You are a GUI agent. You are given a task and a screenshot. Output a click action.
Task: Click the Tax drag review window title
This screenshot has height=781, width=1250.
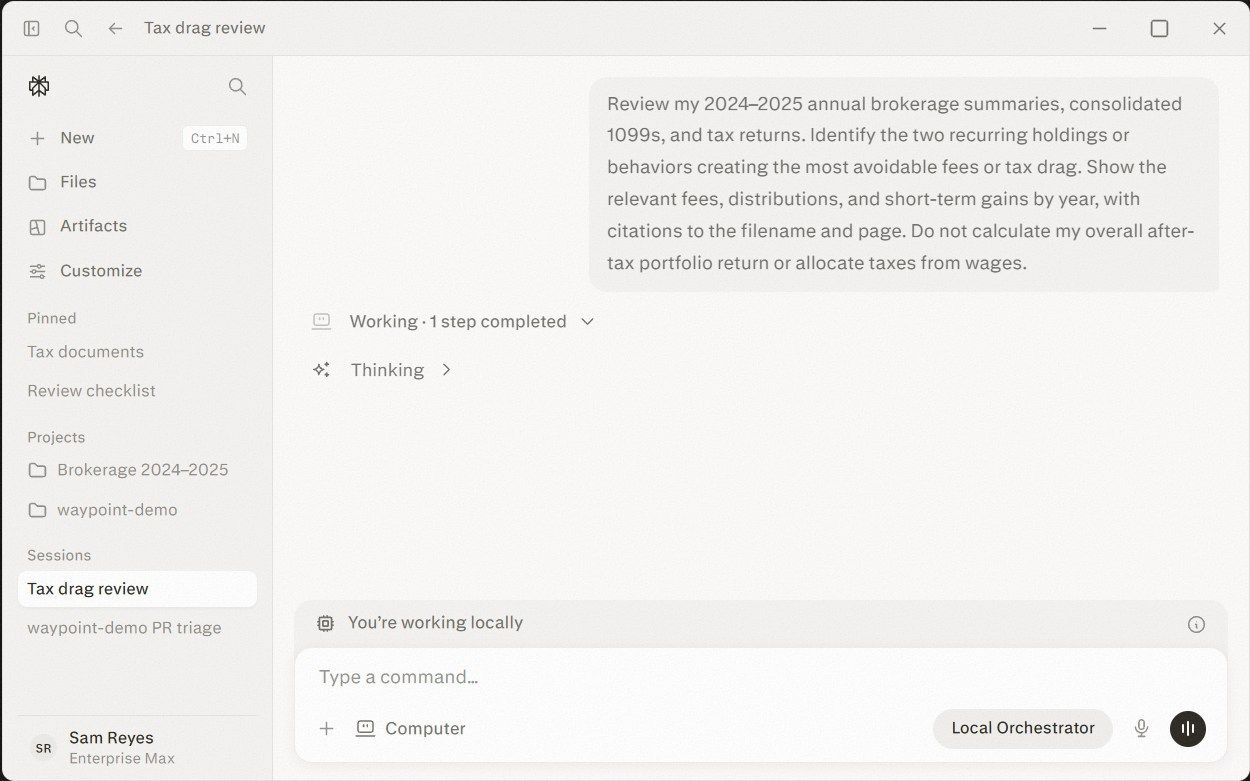click(205, 28)
